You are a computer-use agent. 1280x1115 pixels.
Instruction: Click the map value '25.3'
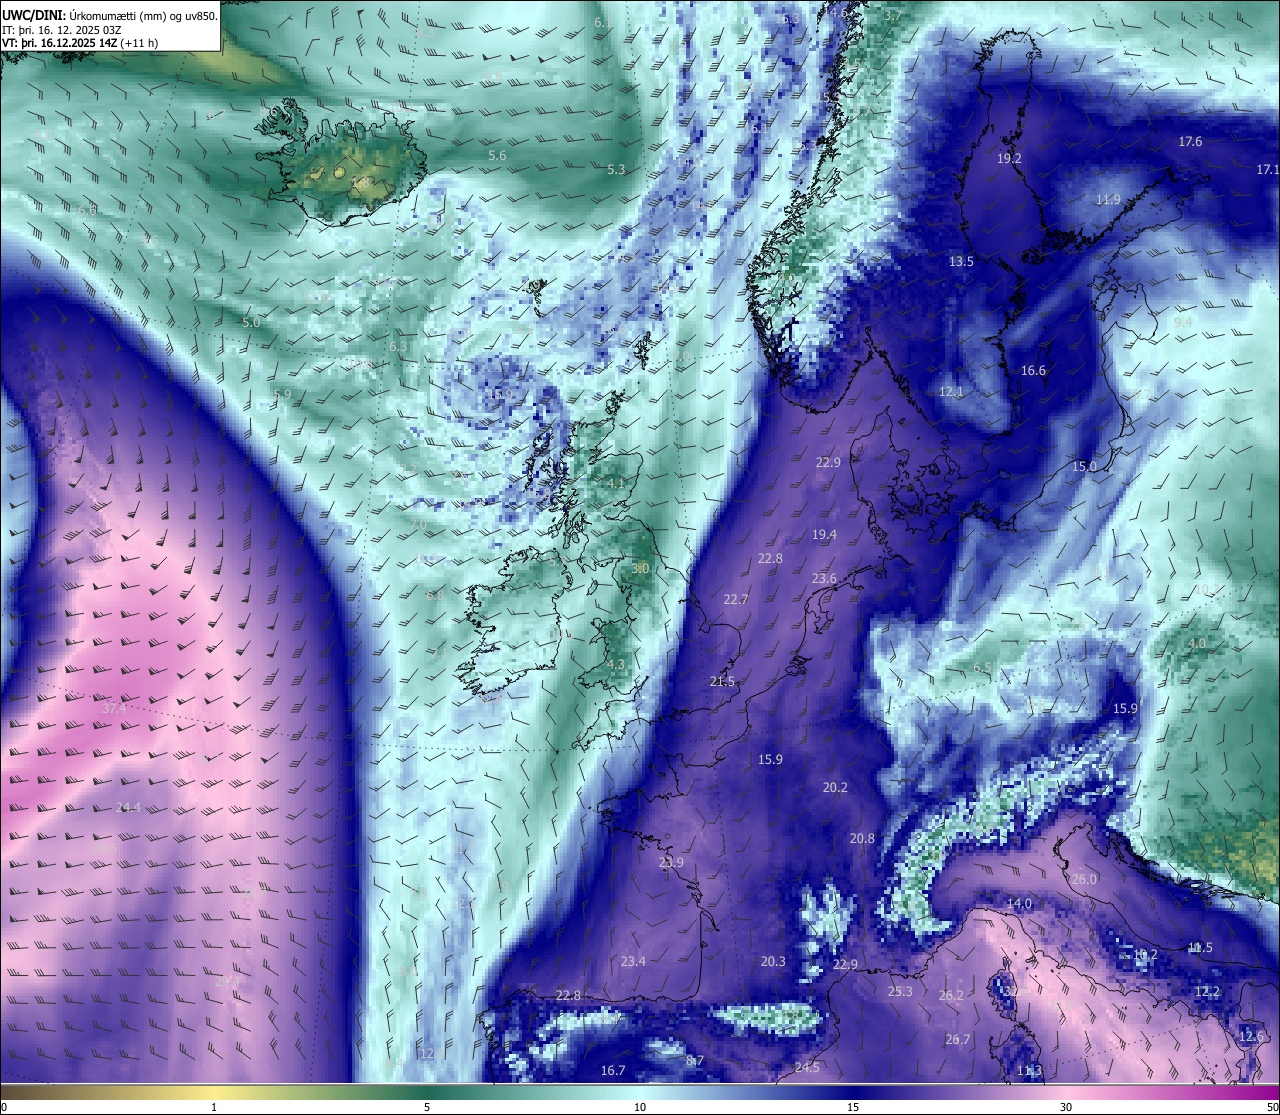pyautogui.click(x=900, y=991)
